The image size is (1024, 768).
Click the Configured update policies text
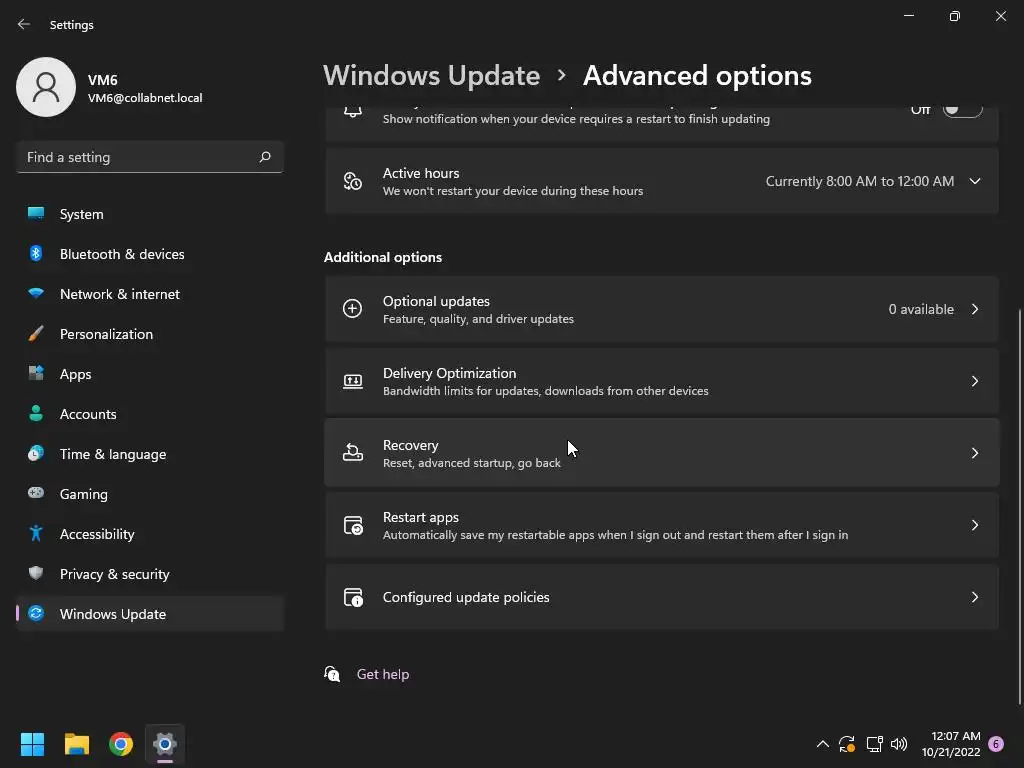click(x=466, y=597)
